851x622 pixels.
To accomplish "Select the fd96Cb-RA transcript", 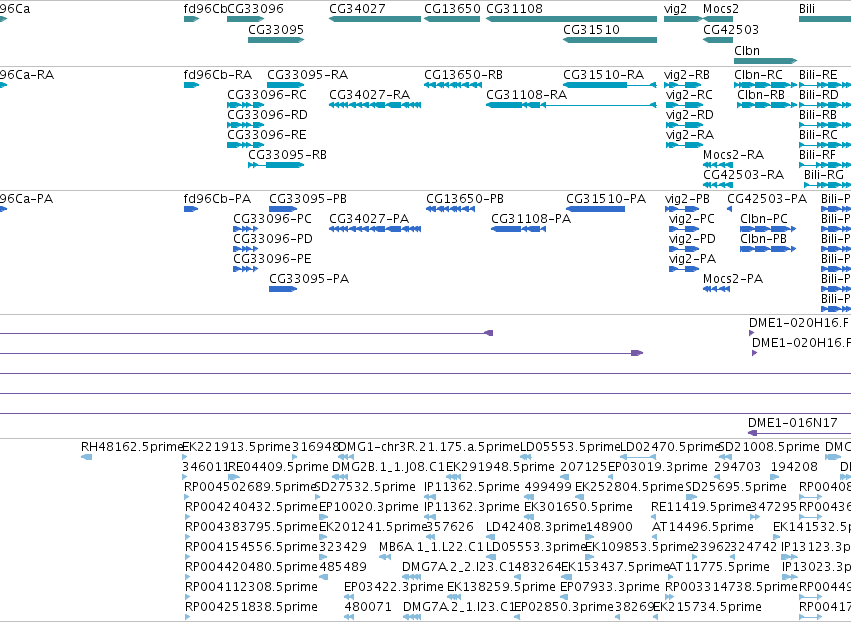I will (x=191, y=85).
